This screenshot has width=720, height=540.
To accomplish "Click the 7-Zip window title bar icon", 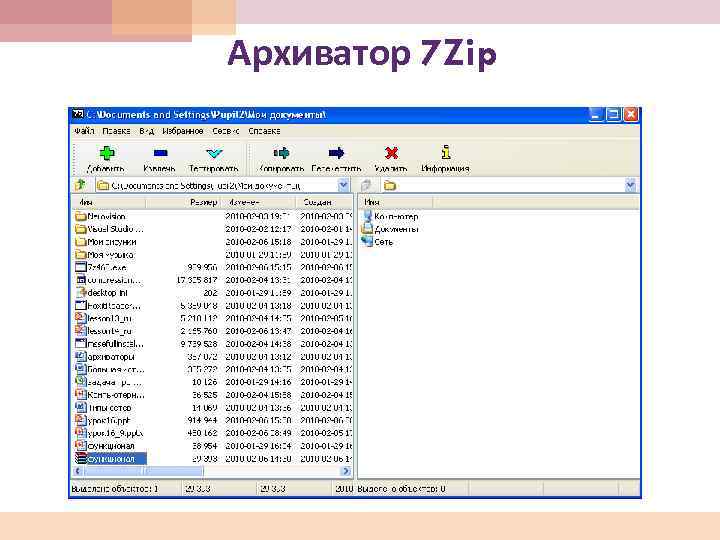I will click(x=78, y=114).
